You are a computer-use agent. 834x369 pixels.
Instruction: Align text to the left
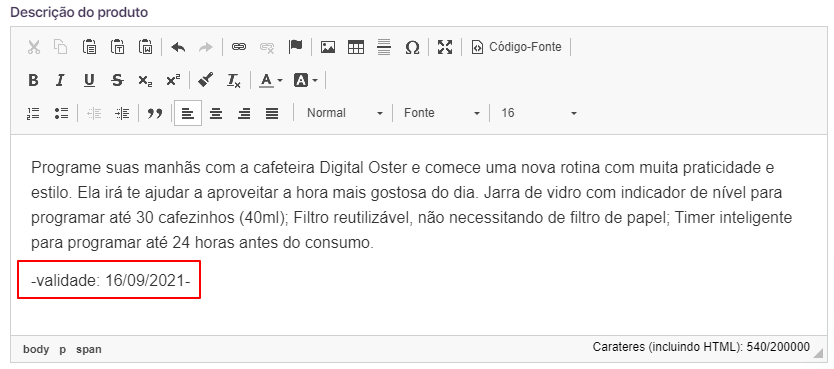tap(188, 113)
